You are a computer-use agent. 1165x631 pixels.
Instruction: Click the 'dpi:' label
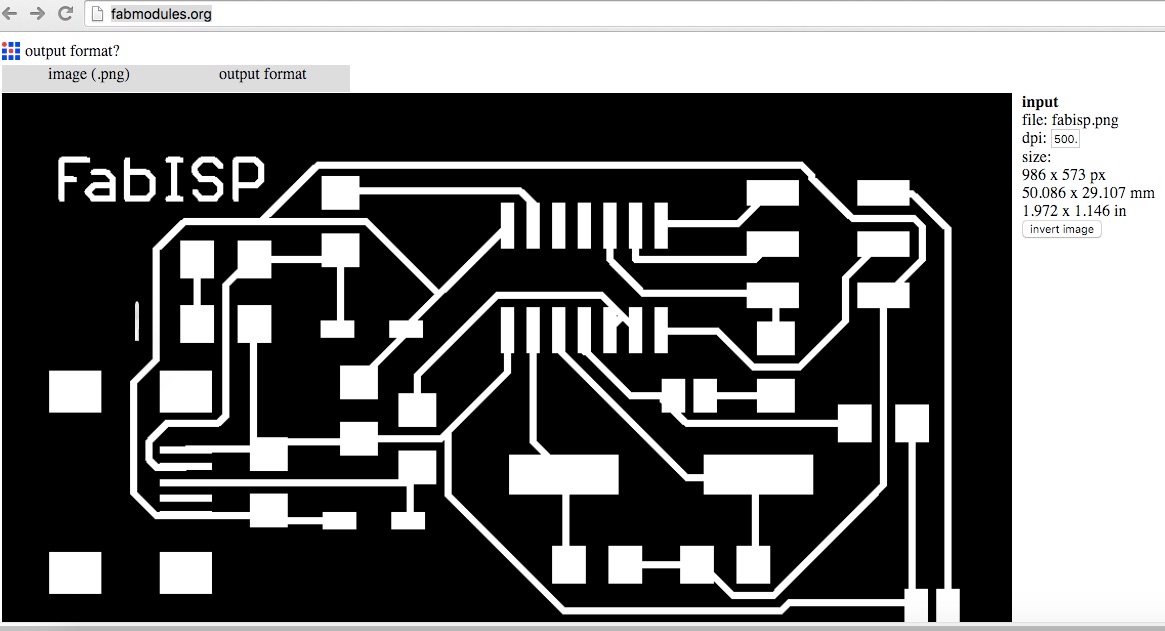[x=1034, y=138]
